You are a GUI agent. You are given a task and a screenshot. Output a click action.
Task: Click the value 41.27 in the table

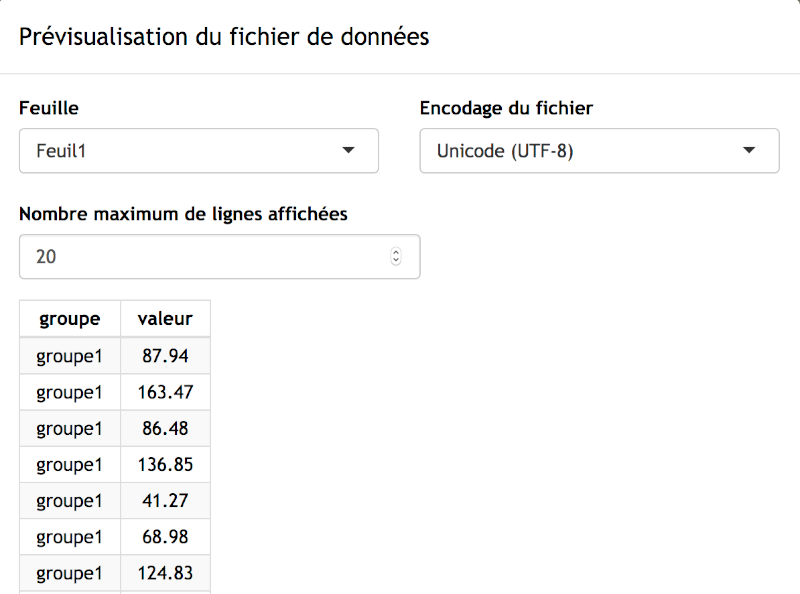(165, 500)
